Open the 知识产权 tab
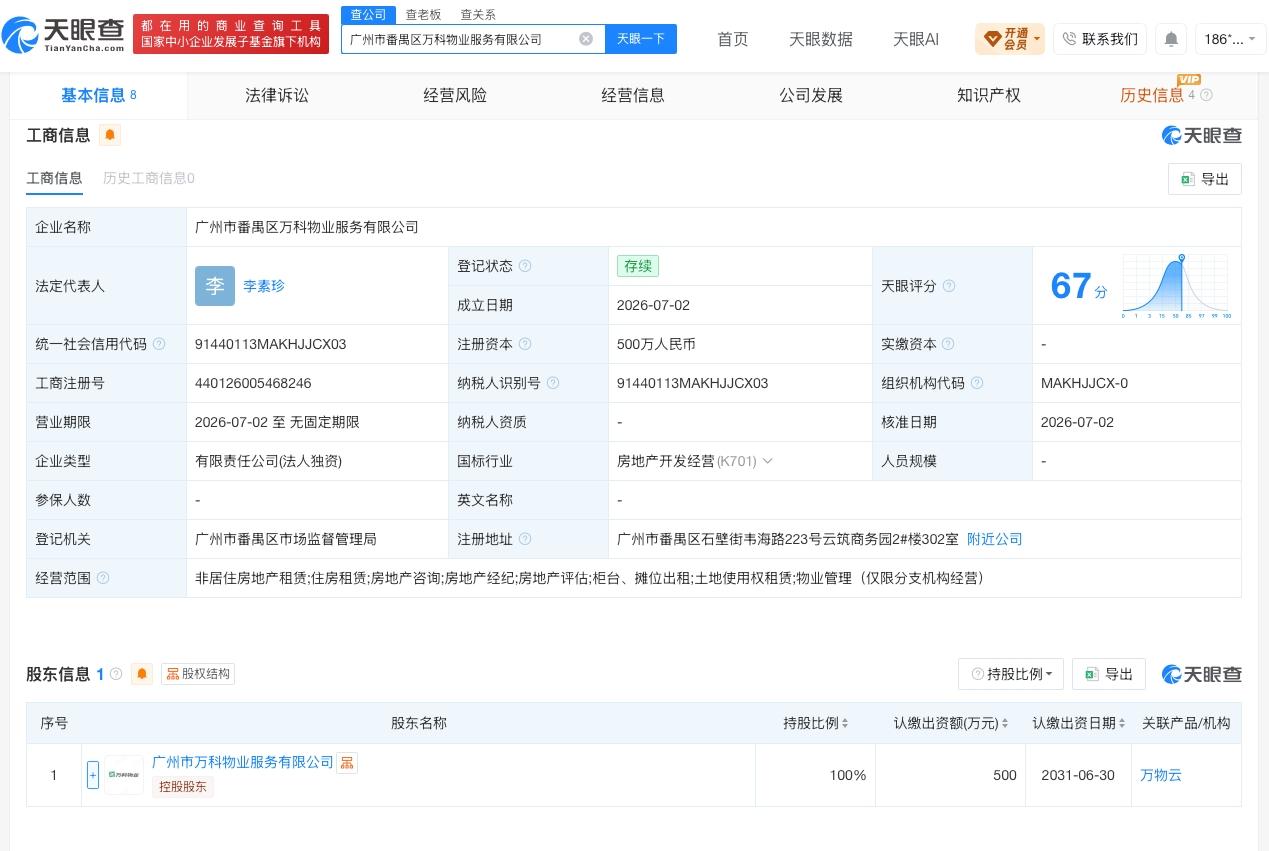The height and width of the screenshot is (851, 1269). click(989, 96)
